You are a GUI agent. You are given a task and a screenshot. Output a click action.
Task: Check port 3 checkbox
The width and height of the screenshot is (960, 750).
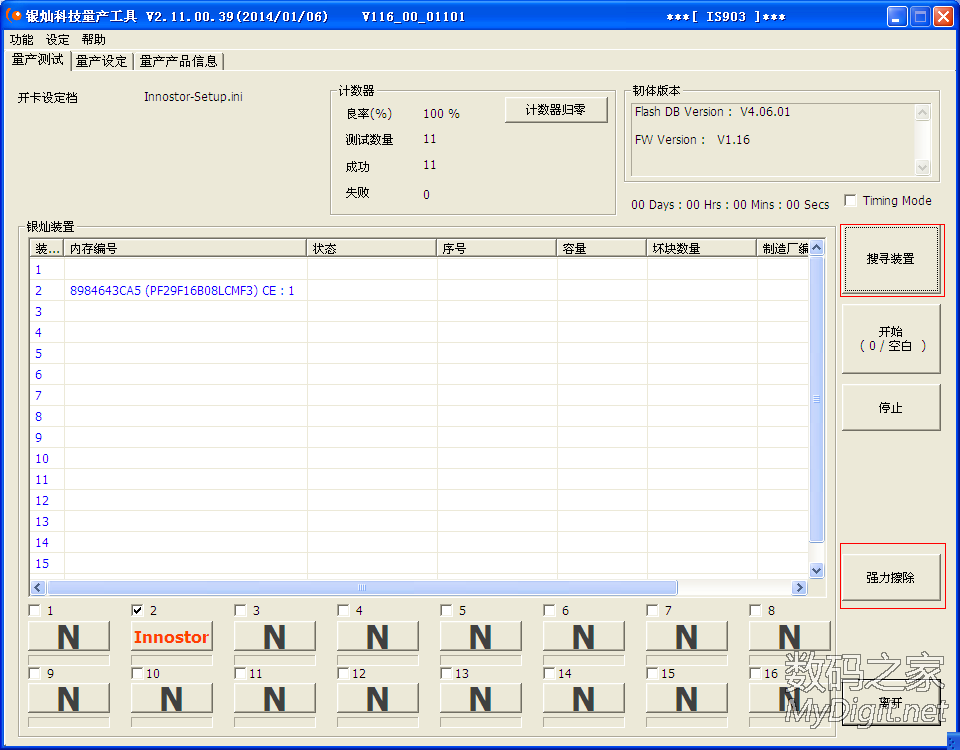tap(241, 610)
